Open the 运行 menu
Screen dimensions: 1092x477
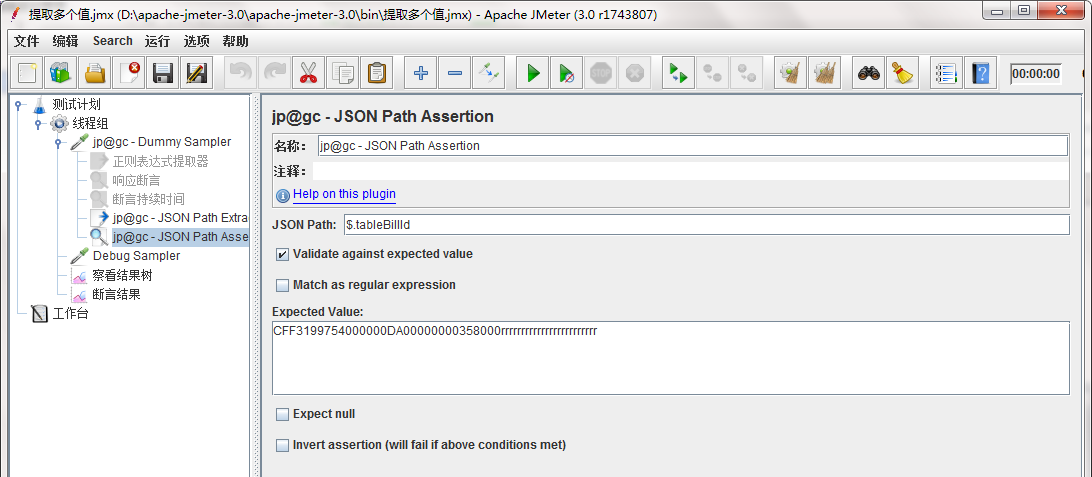click(157, 41)
